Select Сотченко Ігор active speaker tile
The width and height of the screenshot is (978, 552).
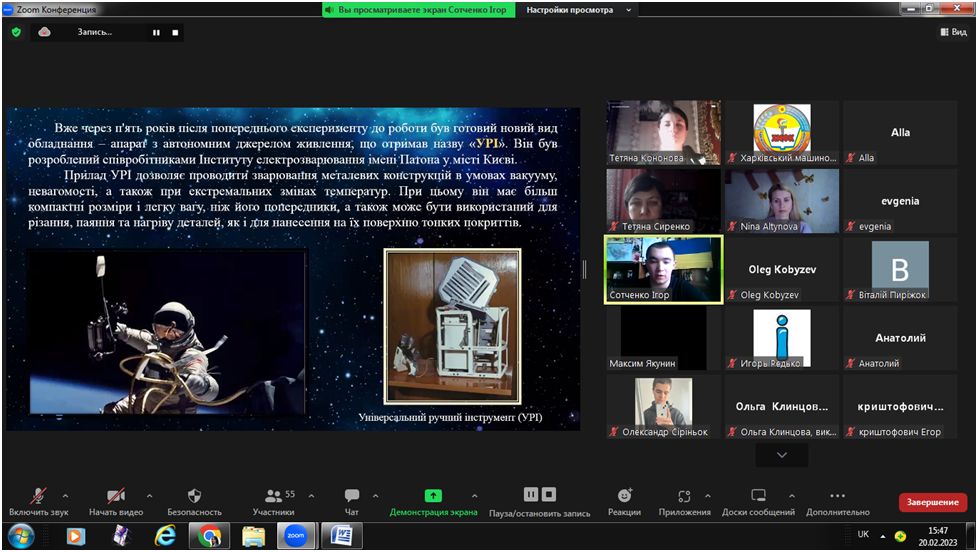pos(664,269)
